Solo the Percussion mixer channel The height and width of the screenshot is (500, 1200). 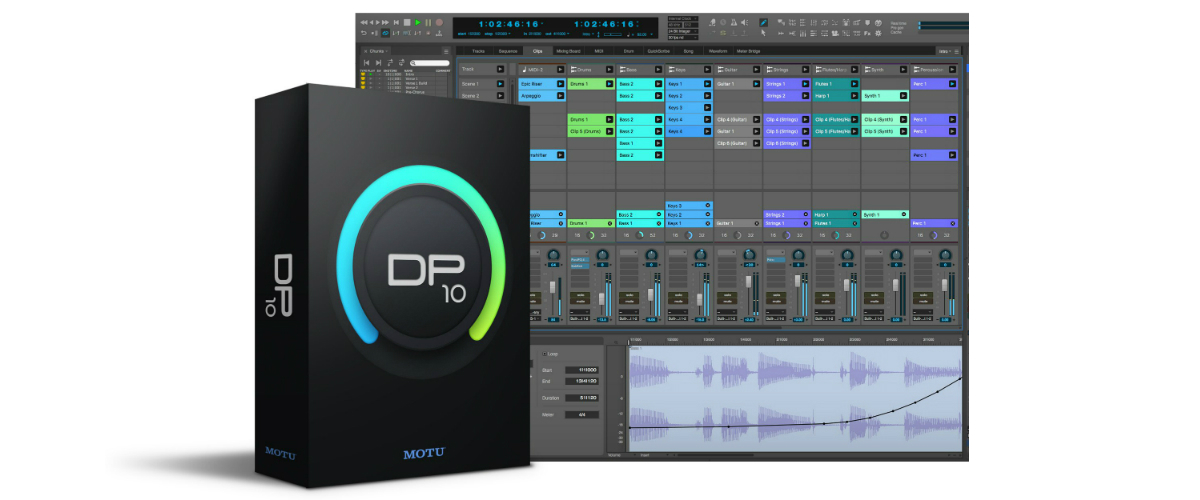922,294
